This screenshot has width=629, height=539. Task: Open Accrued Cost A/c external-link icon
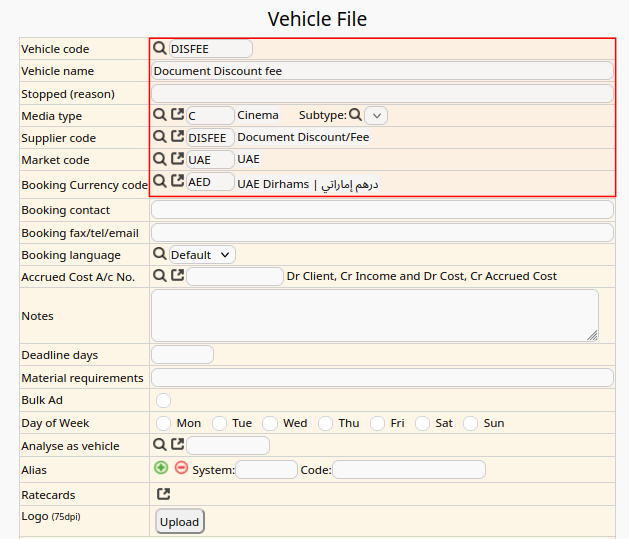(177, 275)
